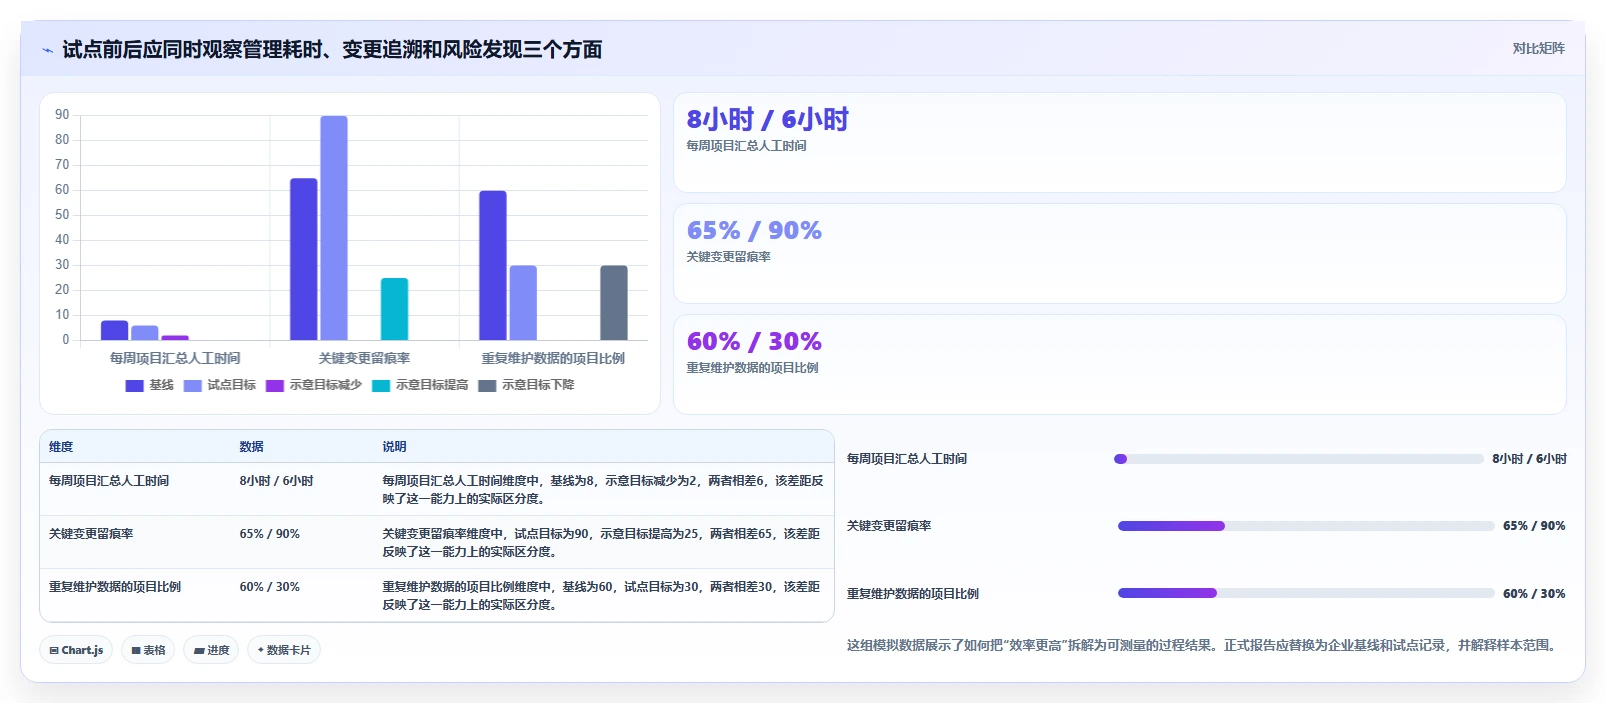
Task: Click the 8小时 / 6小时 value beside the progress bar
Action: click(x=1529, y=459)
